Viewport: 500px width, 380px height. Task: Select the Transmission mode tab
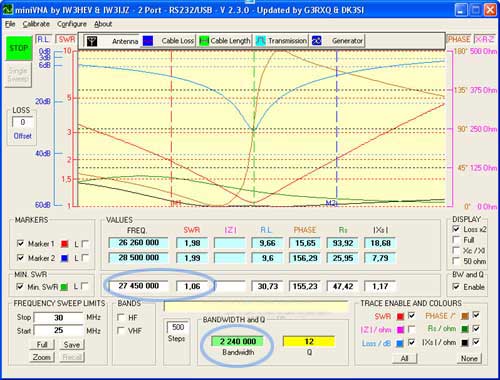pyautogui.click(x=281, y=41)
